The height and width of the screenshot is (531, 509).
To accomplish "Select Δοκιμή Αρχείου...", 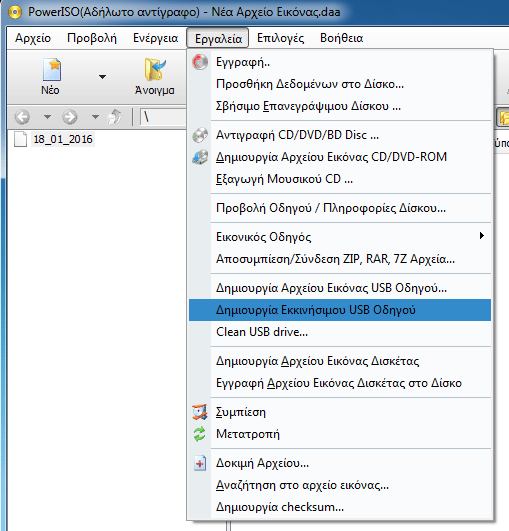I will point(340,463).
